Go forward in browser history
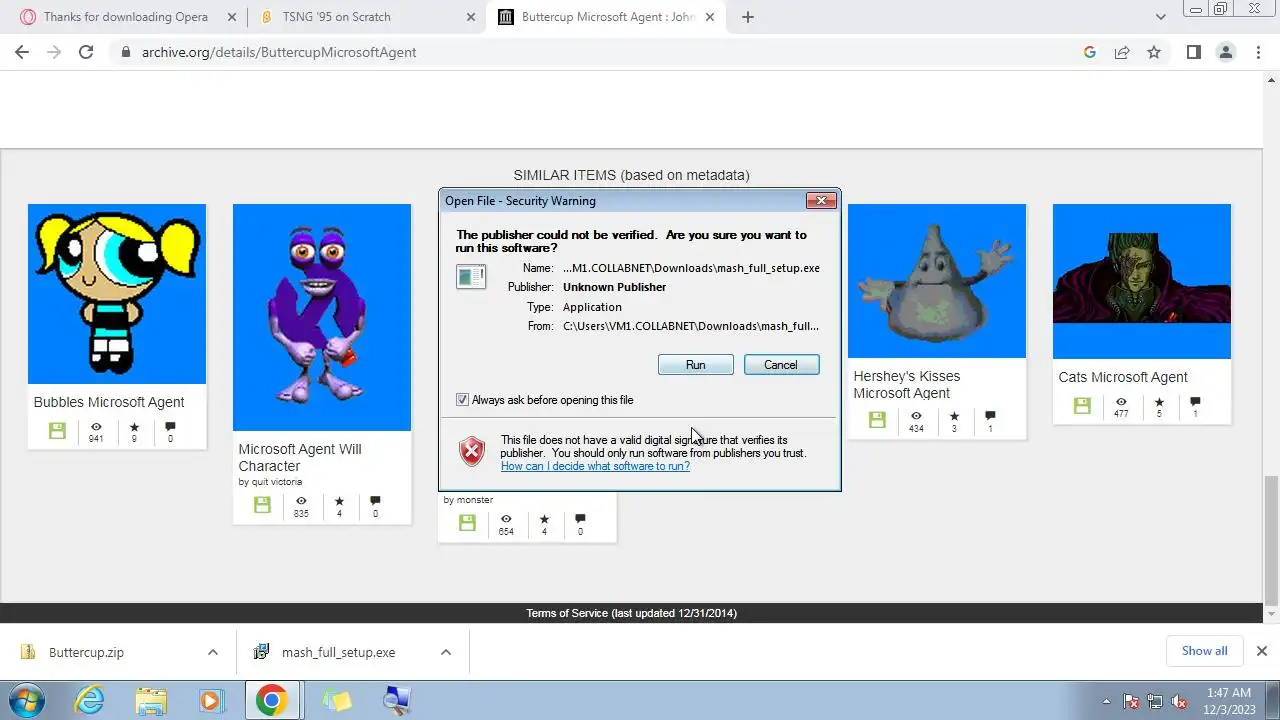 pos(54,52)
